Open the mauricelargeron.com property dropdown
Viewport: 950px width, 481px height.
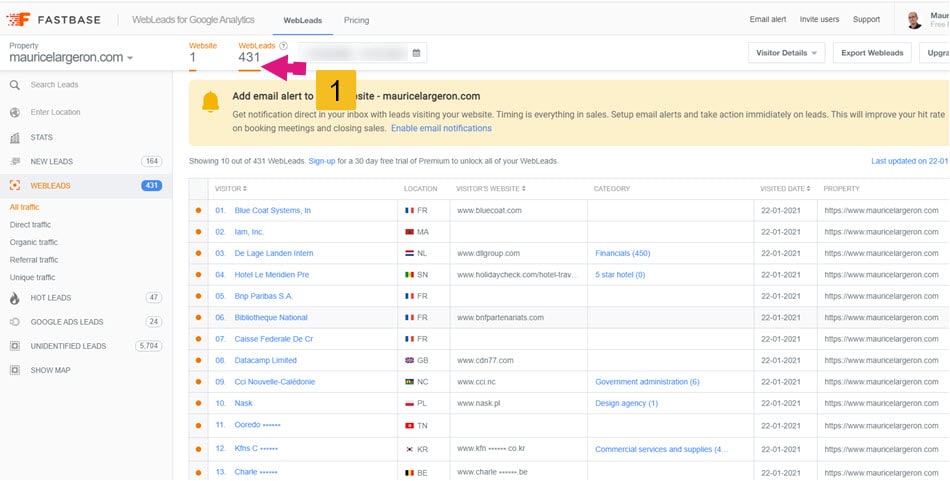(71, 58)
